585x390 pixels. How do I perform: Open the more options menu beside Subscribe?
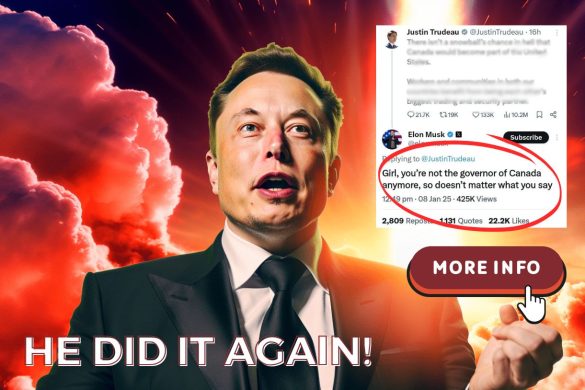pyautogui.click(x=557, y=137)
